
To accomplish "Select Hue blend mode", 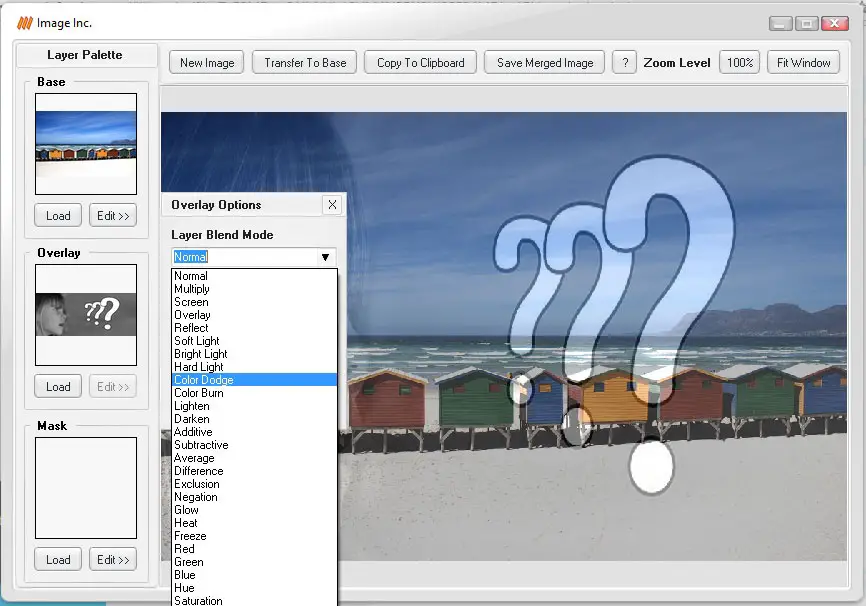I will click(x=254, y=588).
